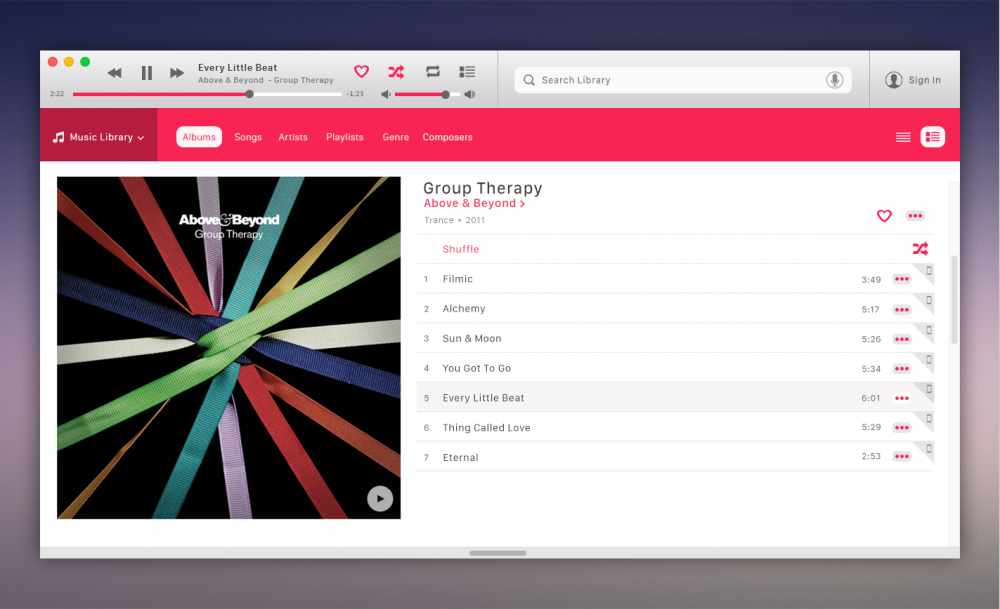Screen dimensions: 1000x609
Task: Click the Search Library field
Action: coord(682,80)
